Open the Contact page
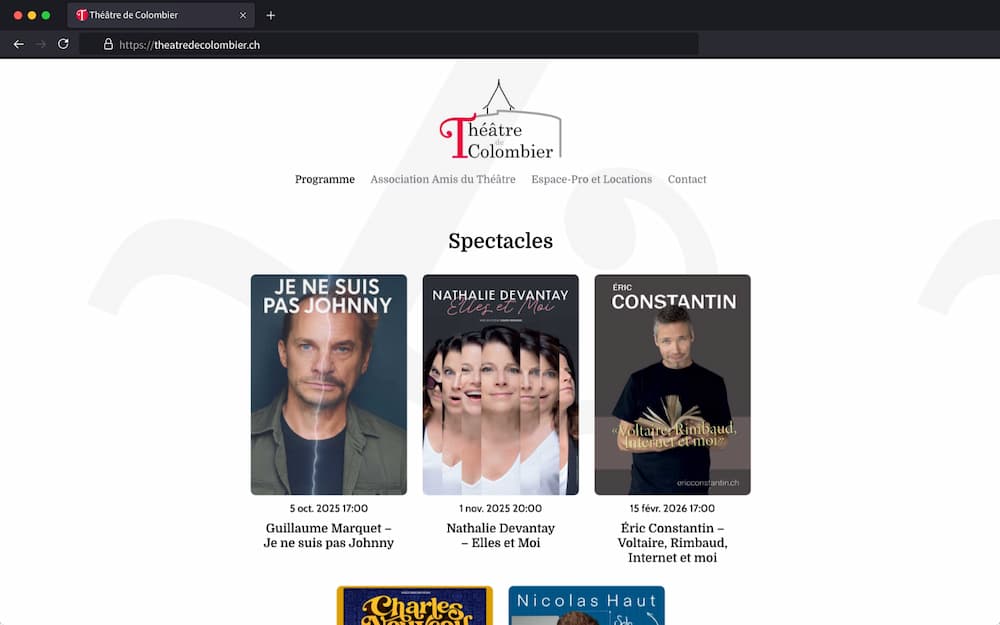Viewport: 1000px width, 625px height. [x=687, y=179]
